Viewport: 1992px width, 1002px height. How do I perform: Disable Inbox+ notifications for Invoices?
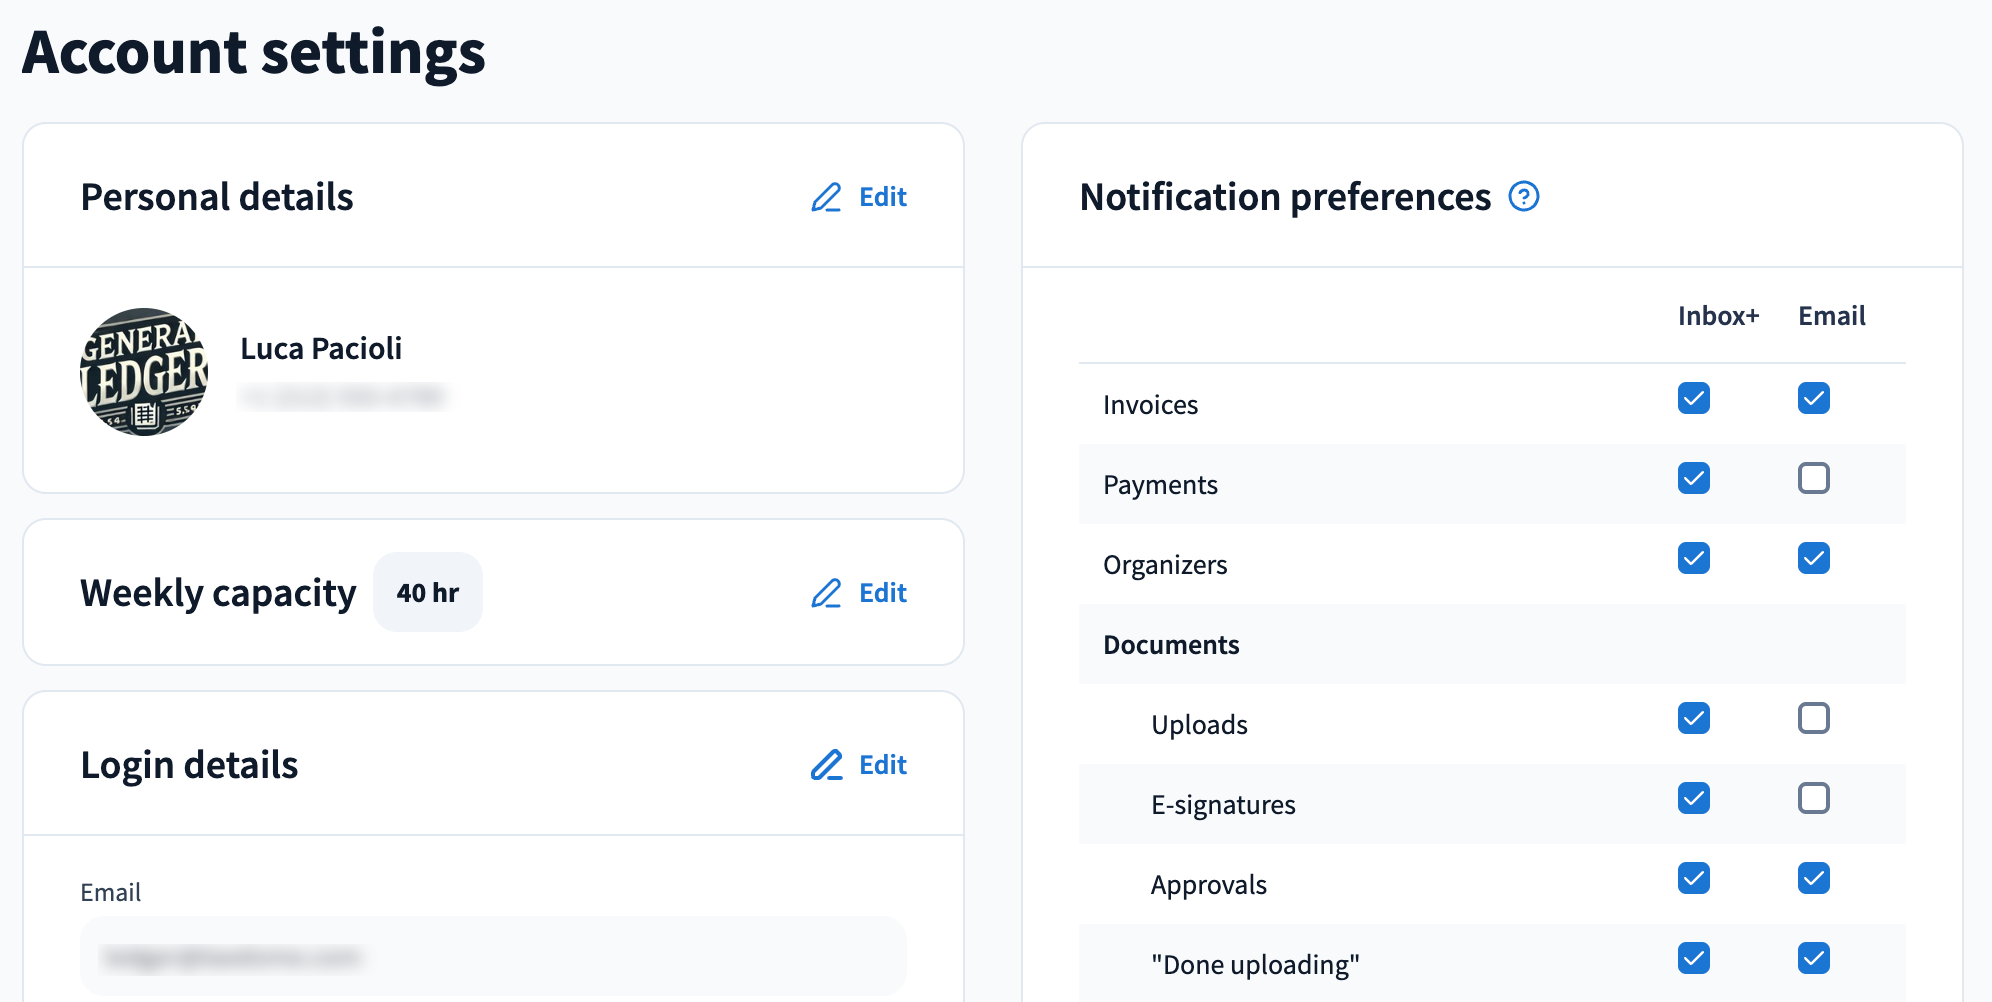(x=1693, y=398)
